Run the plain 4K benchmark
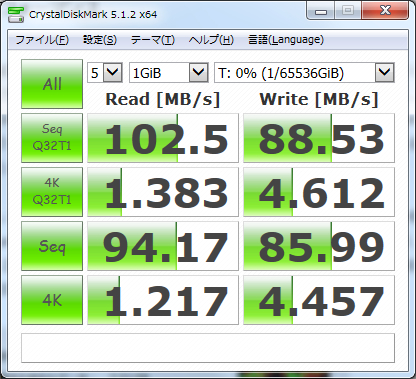Viewport: 416px width, 379px height. pos(52,300)
